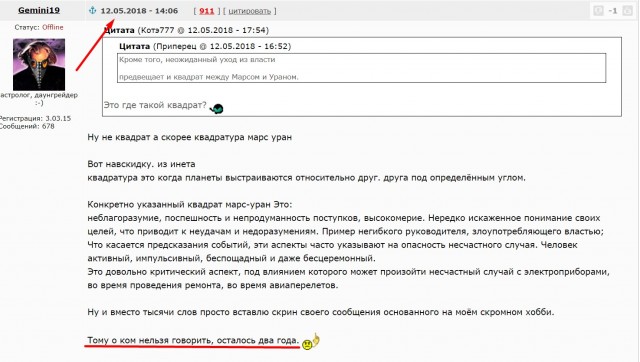Click the 'цитировать' quote link
Screen dimensions: 640x362
click(249, 11)
